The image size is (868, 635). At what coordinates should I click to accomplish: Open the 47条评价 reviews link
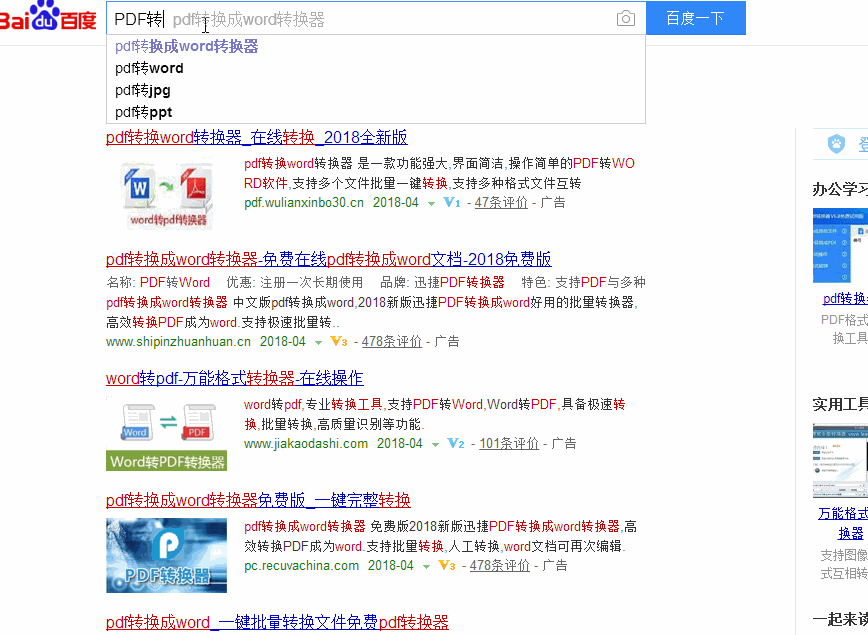(501, 203)
